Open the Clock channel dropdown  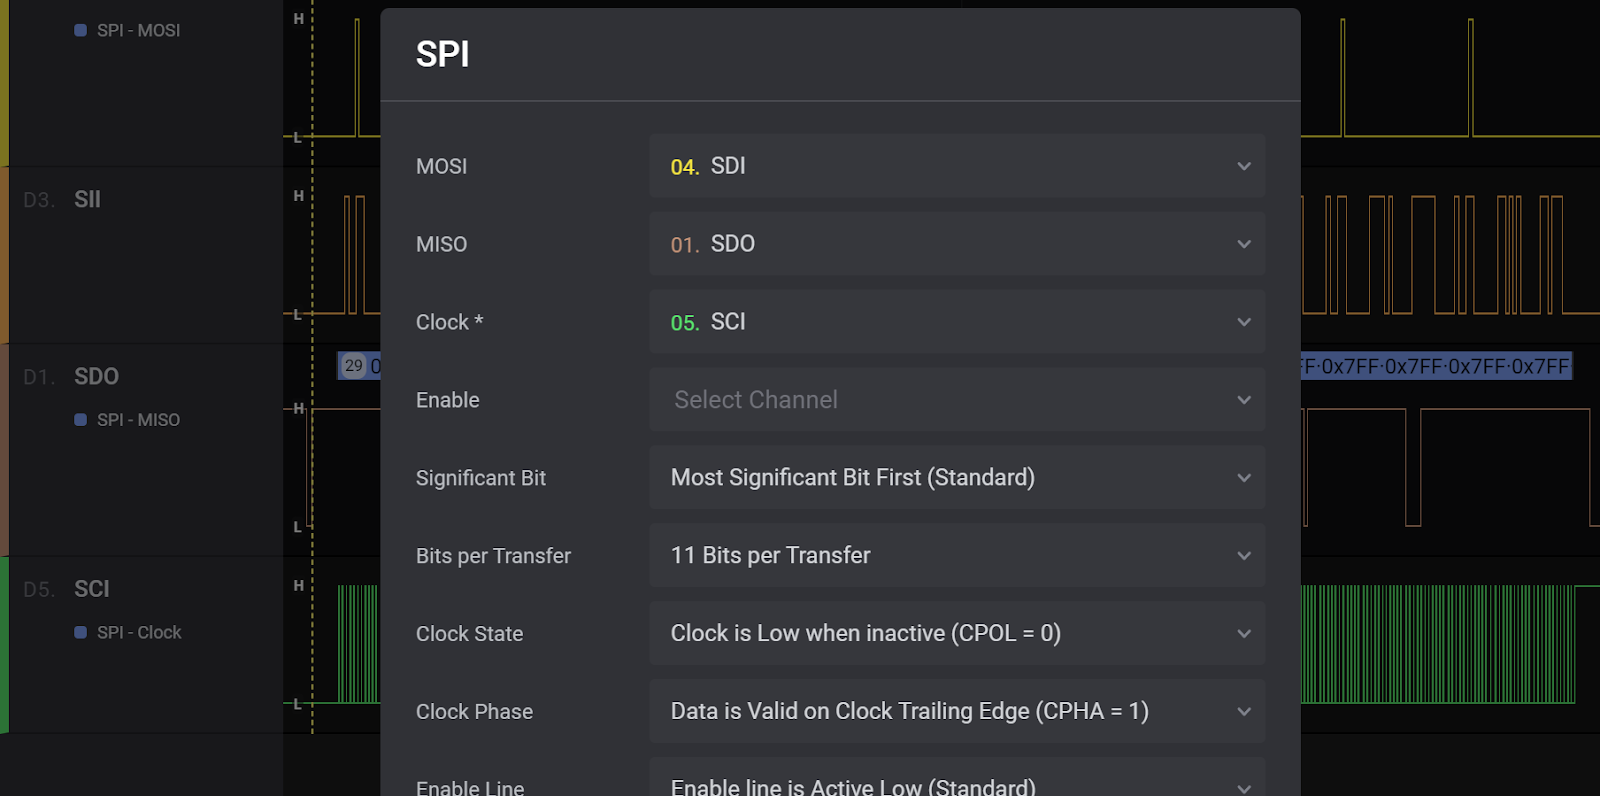click(x=956, y=322)
